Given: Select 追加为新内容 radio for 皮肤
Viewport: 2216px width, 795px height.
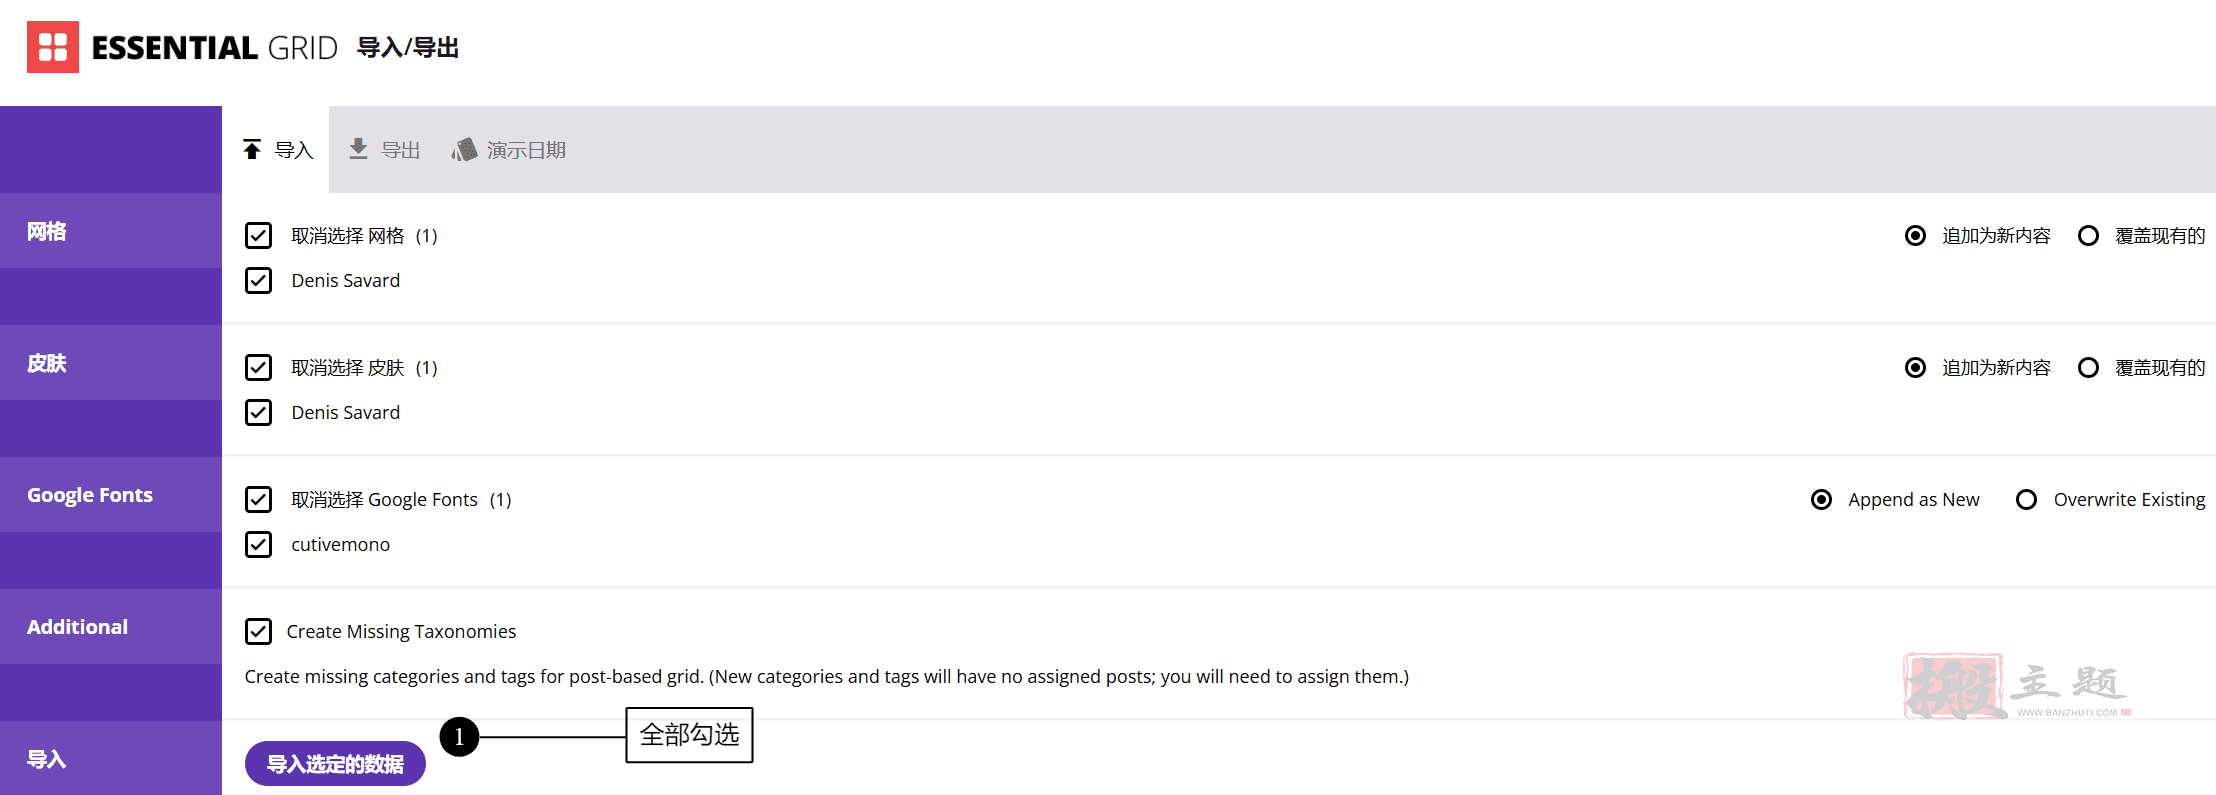Looking at the screenshot, I should click(1915, 368).
